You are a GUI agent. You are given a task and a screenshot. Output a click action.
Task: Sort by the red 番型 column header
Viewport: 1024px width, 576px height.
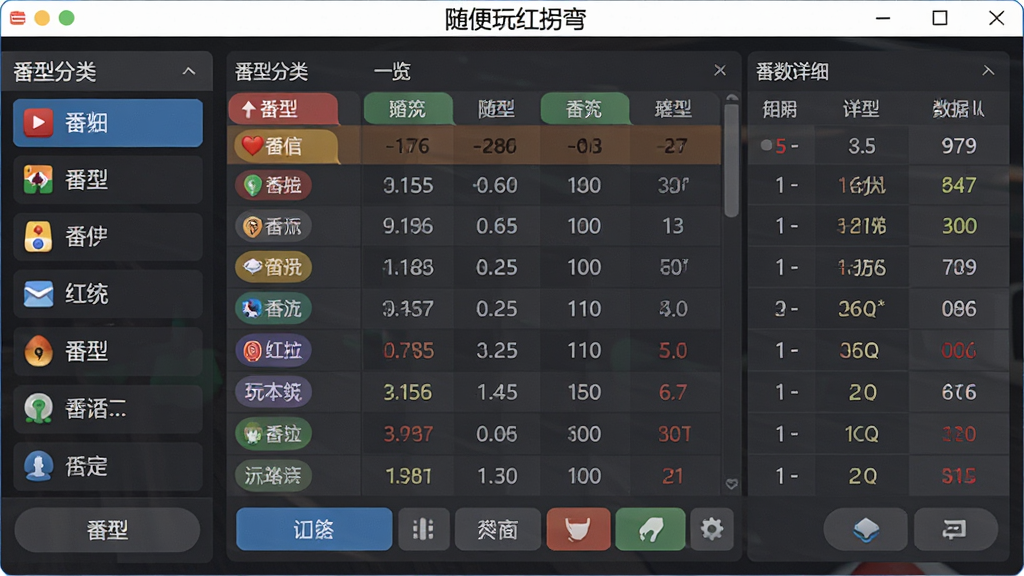pos(283,108)
